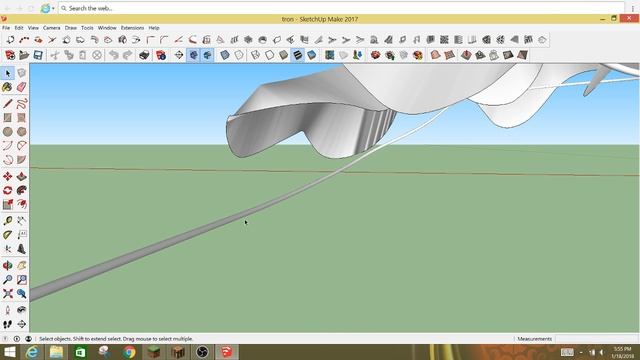This screenshot has height=360, width=640.
Task: Activate the Move tool
Action: click(8, 176)
